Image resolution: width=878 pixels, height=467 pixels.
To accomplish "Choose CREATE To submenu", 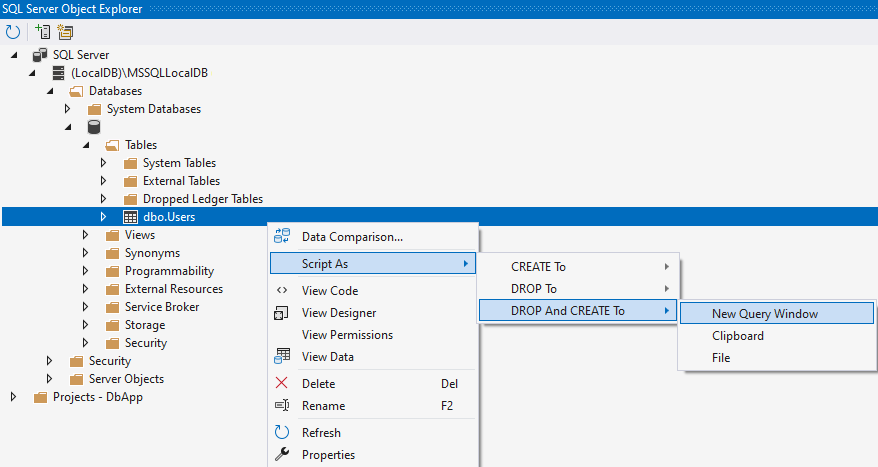I will coord(578,267).
